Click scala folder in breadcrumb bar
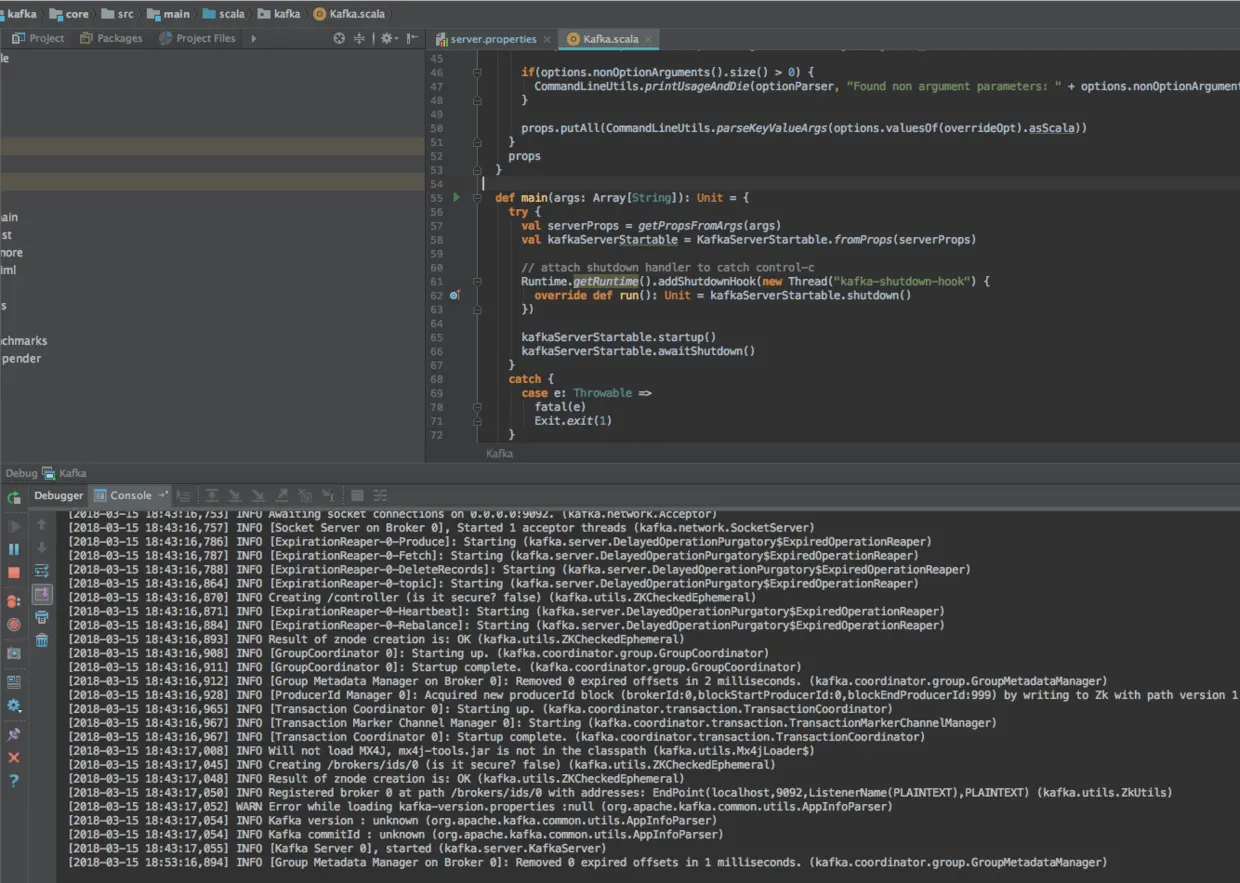The image size is (1240, 883). click(223, 14)
